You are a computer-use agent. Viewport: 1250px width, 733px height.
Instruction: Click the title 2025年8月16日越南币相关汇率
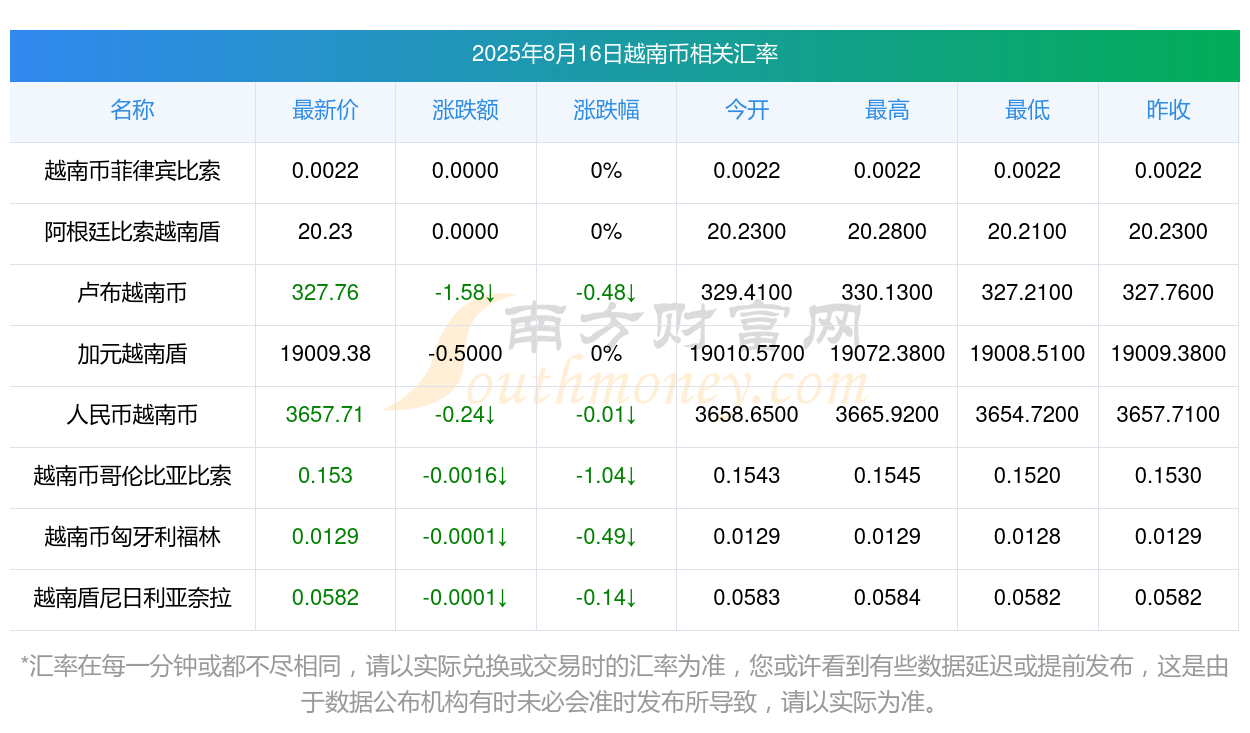pos(625,54)
